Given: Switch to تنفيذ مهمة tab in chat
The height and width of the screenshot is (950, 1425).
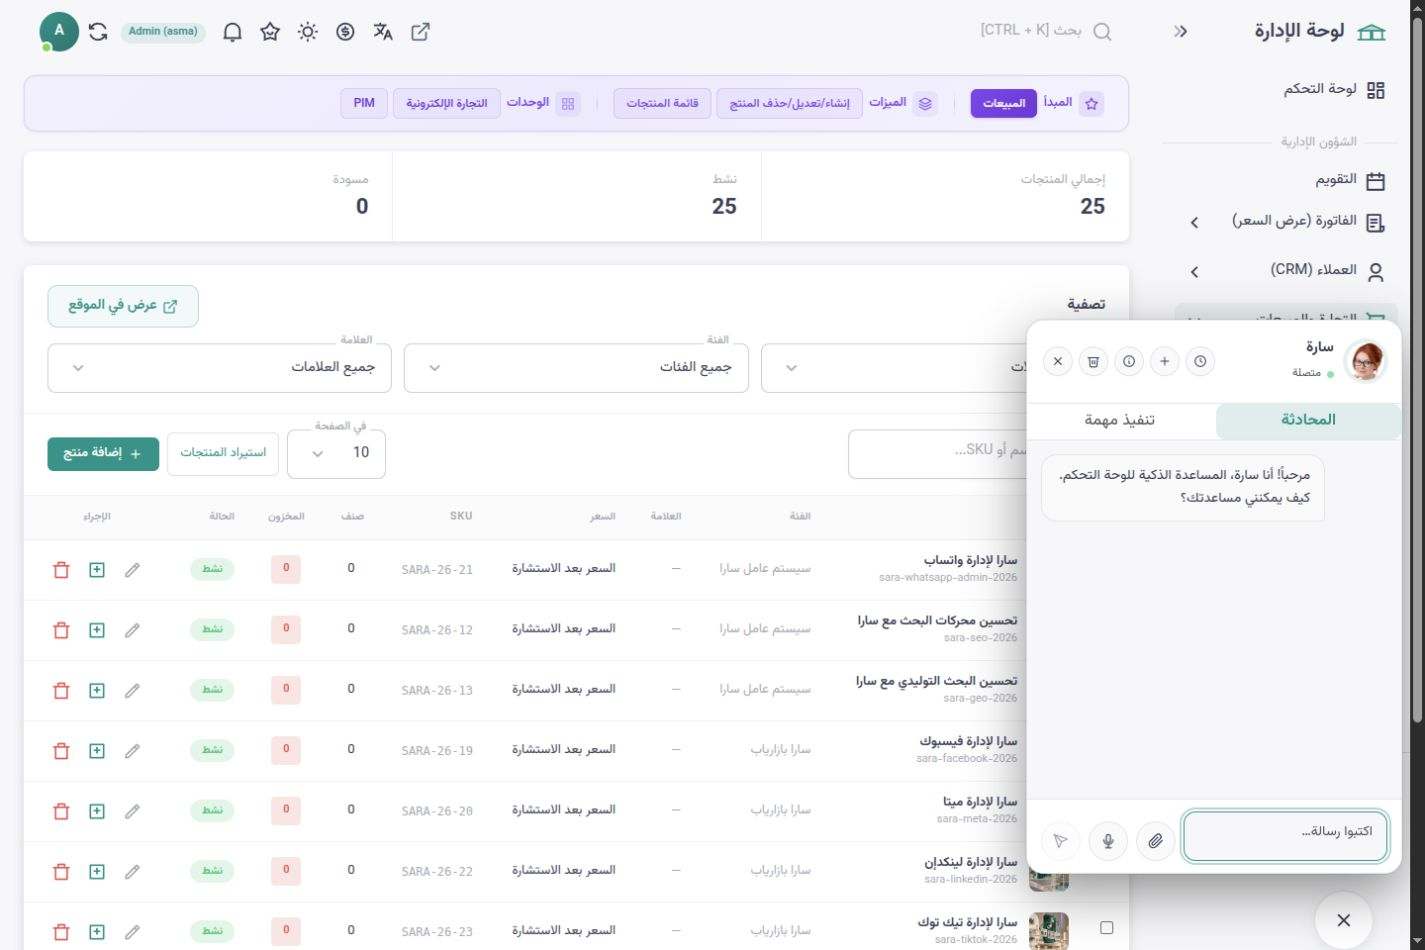Looking at the screenshot, I should (x=1120, y=420).
